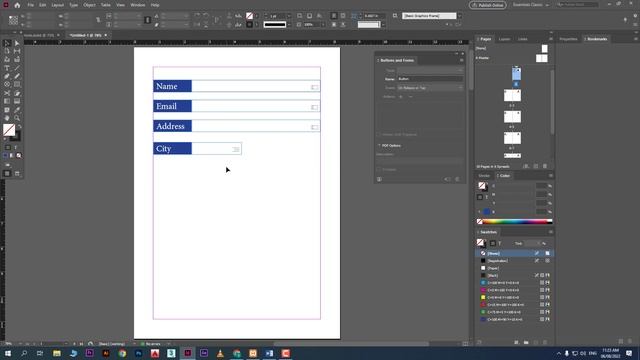Open the Color panel menu
Image resolution: width=640 pixels, height=360 pixels.
click(x=550, y=176)
